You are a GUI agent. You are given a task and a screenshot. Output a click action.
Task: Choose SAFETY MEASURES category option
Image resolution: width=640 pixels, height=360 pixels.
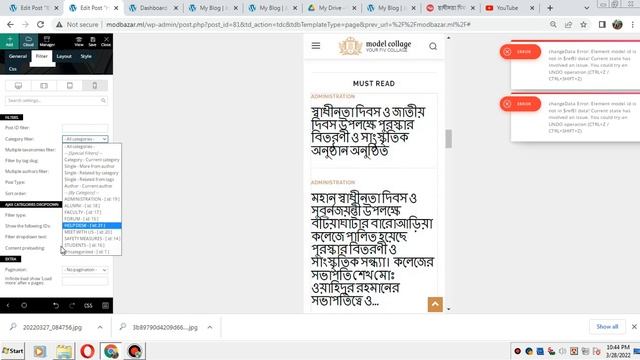click(92, 238)
